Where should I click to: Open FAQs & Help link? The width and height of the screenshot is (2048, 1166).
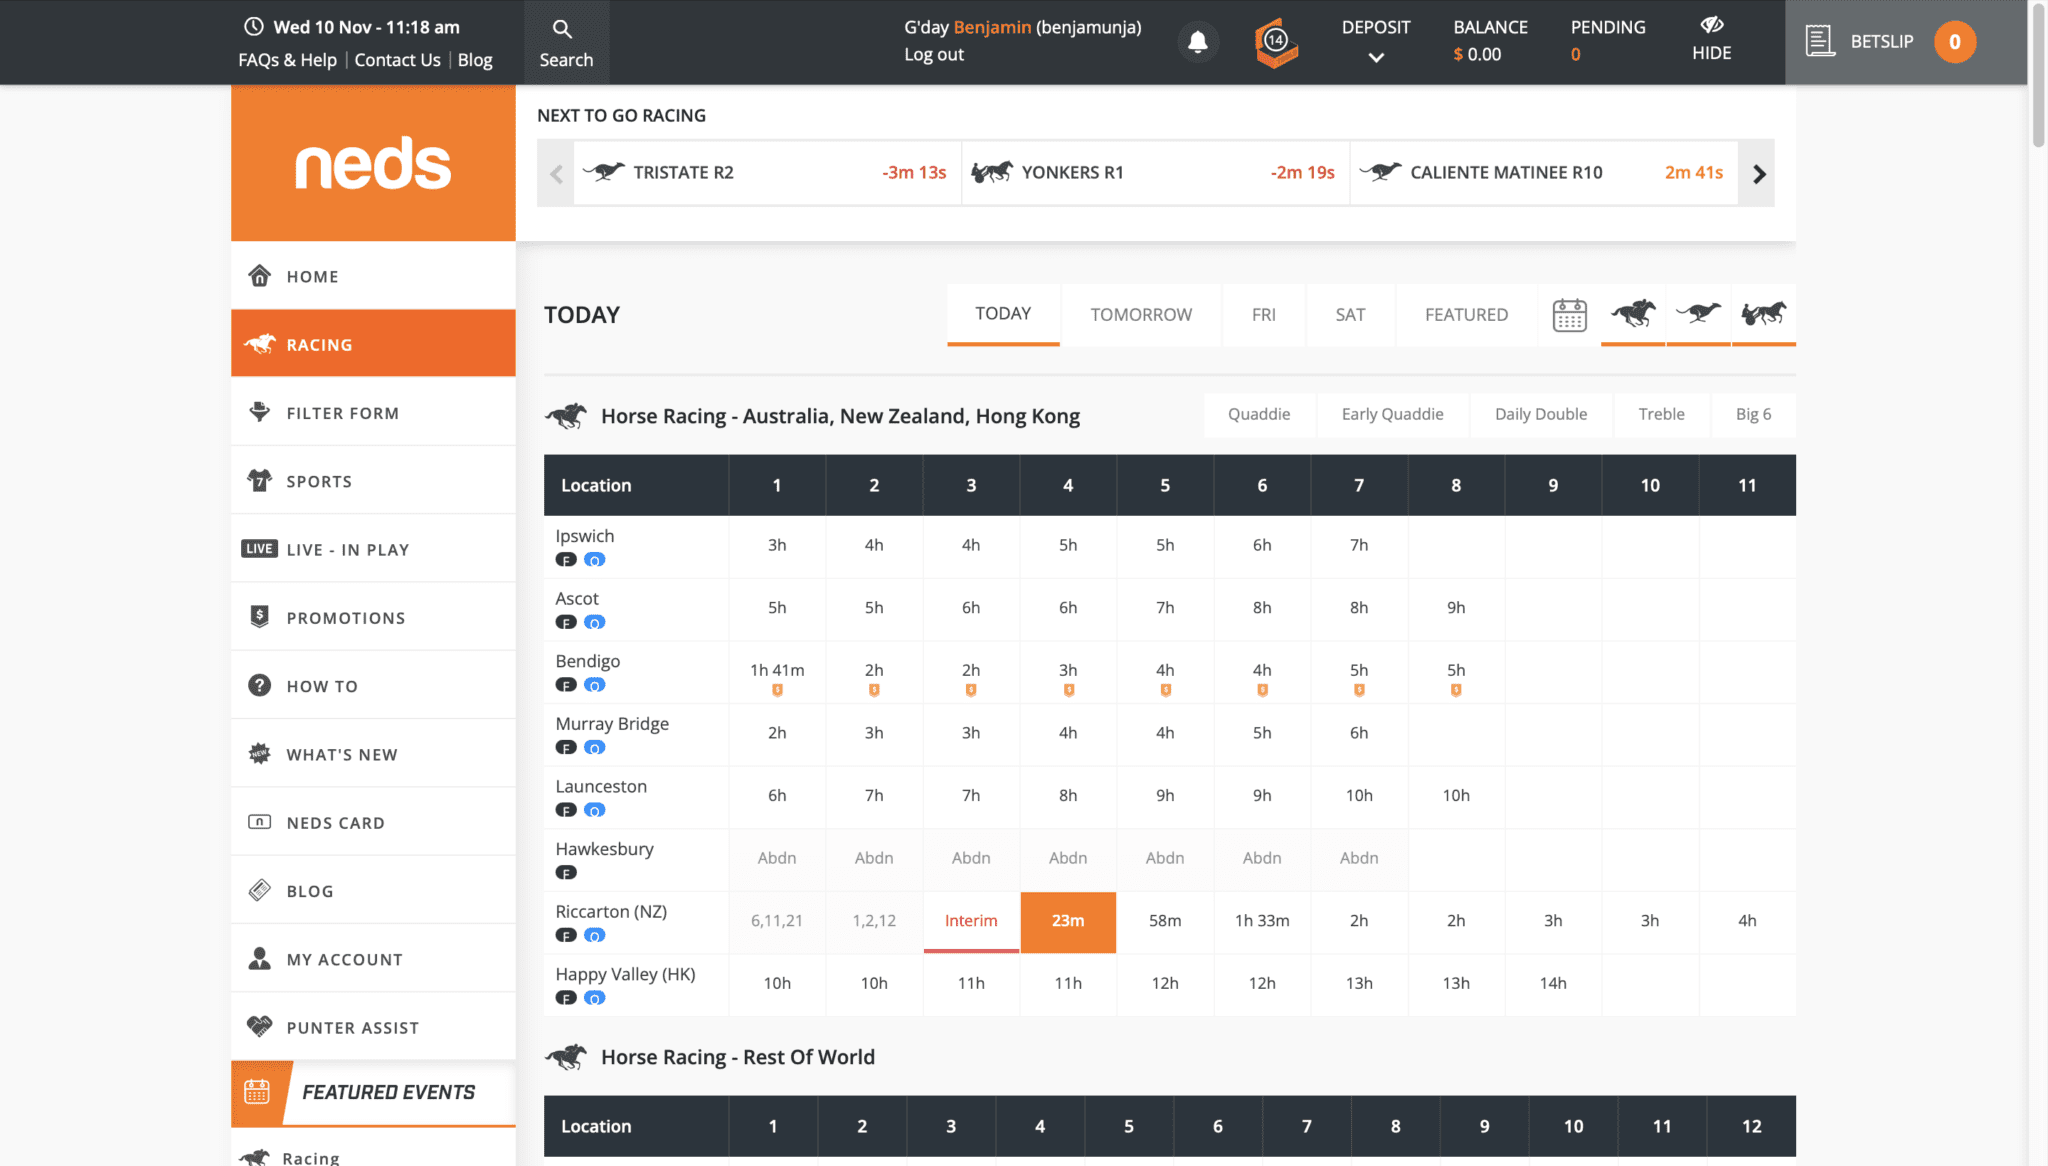[x=288, y=60]
